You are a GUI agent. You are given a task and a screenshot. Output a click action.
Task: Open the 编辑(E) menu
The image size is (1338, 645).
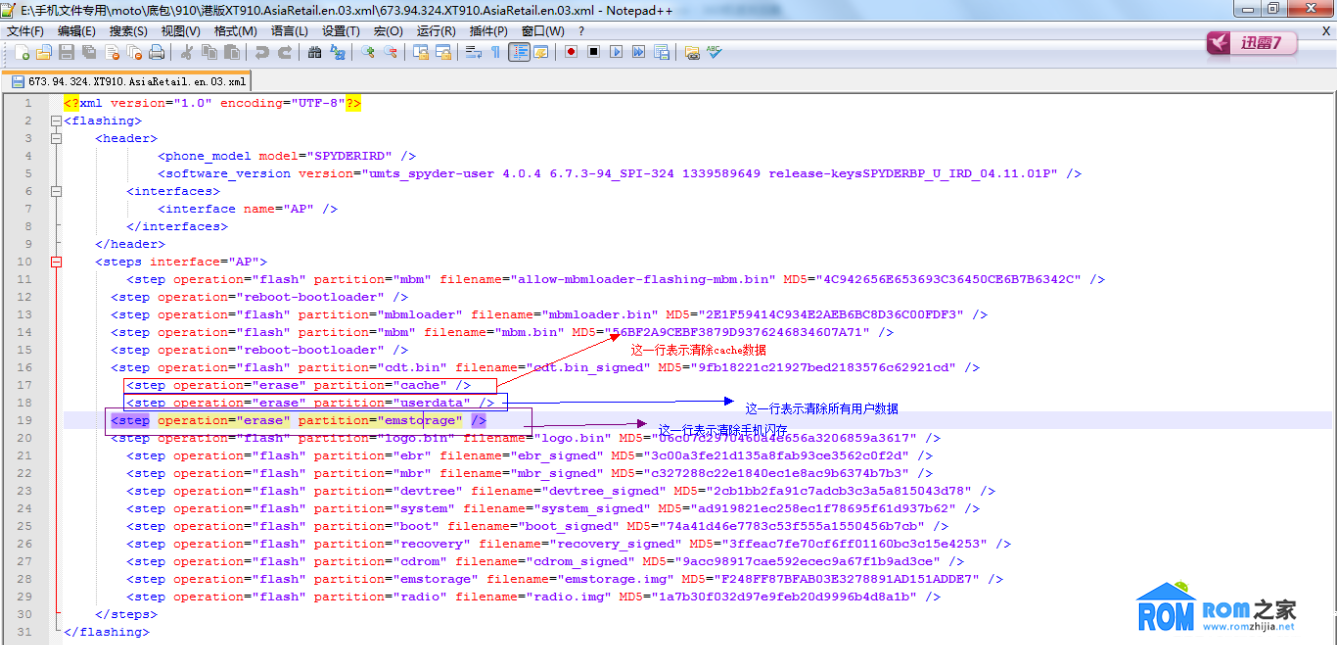[76, 31]
